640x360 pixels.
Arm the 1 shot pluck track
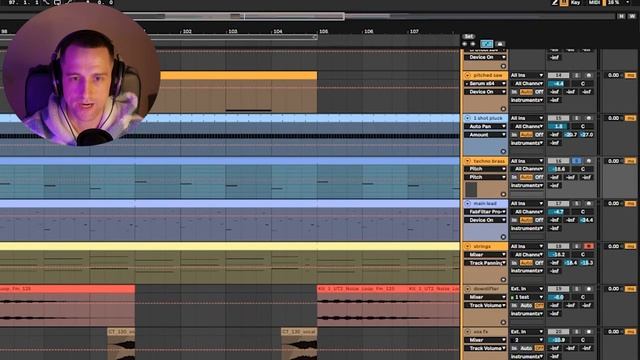click(588, 118)
